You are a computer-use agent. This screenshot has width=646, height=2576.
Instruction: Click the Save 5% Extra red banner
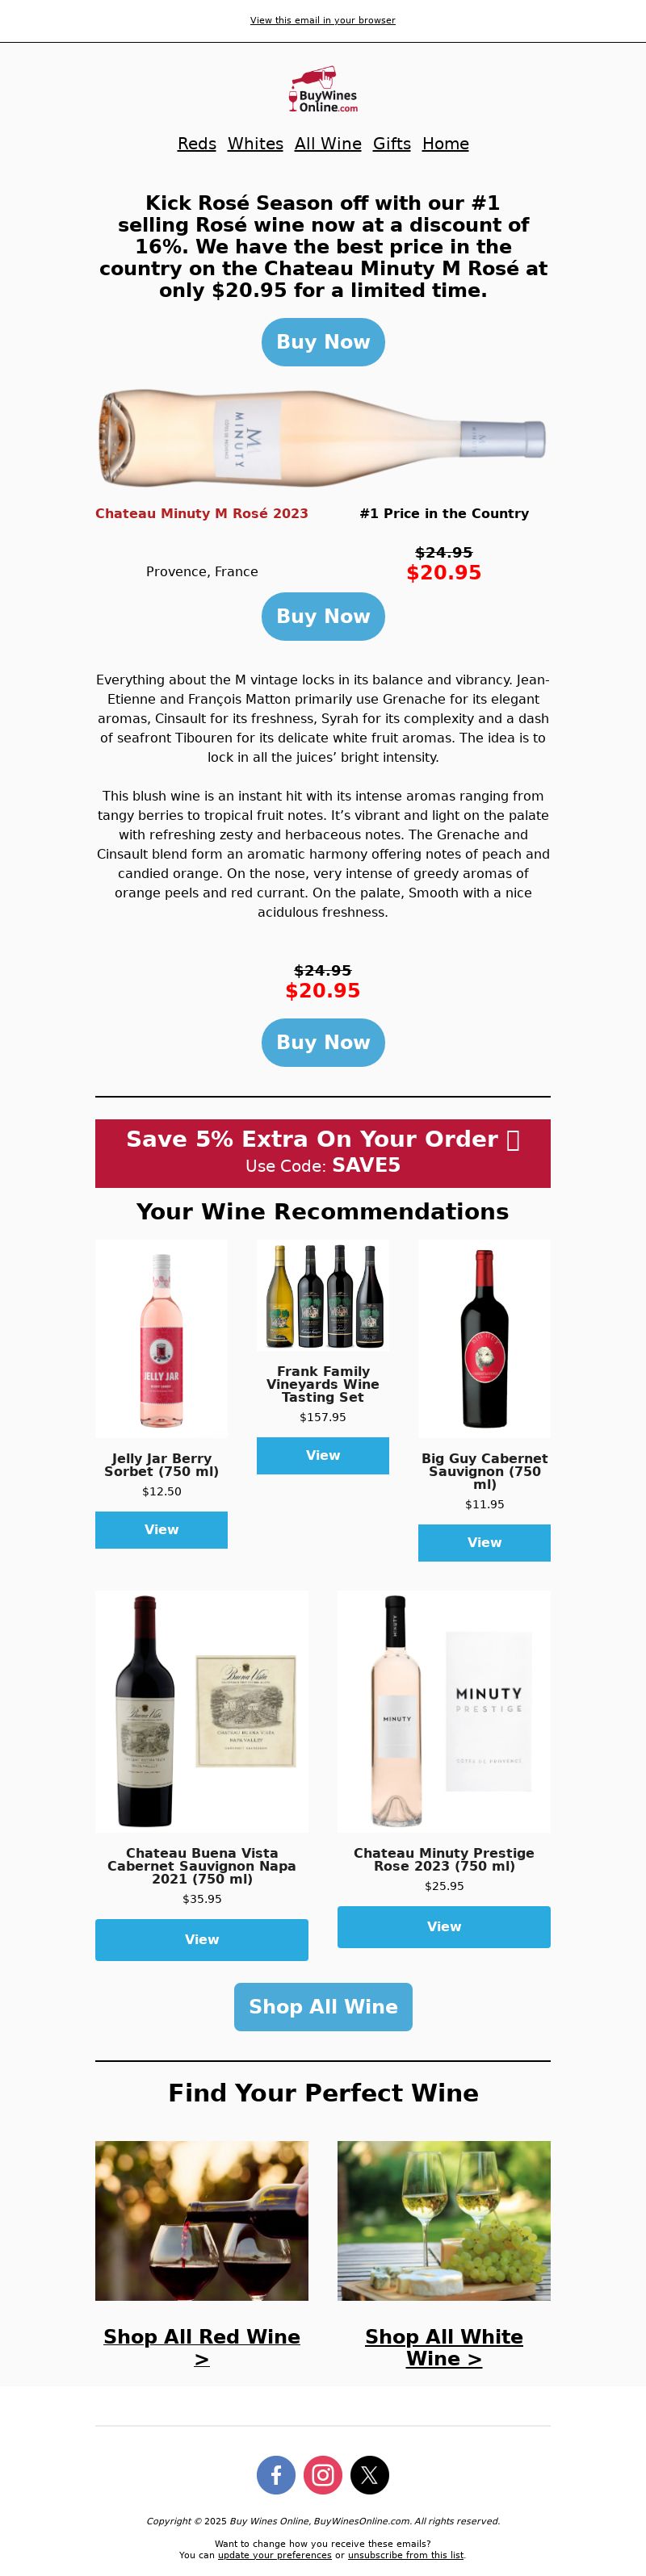[x=323, y=1153]
